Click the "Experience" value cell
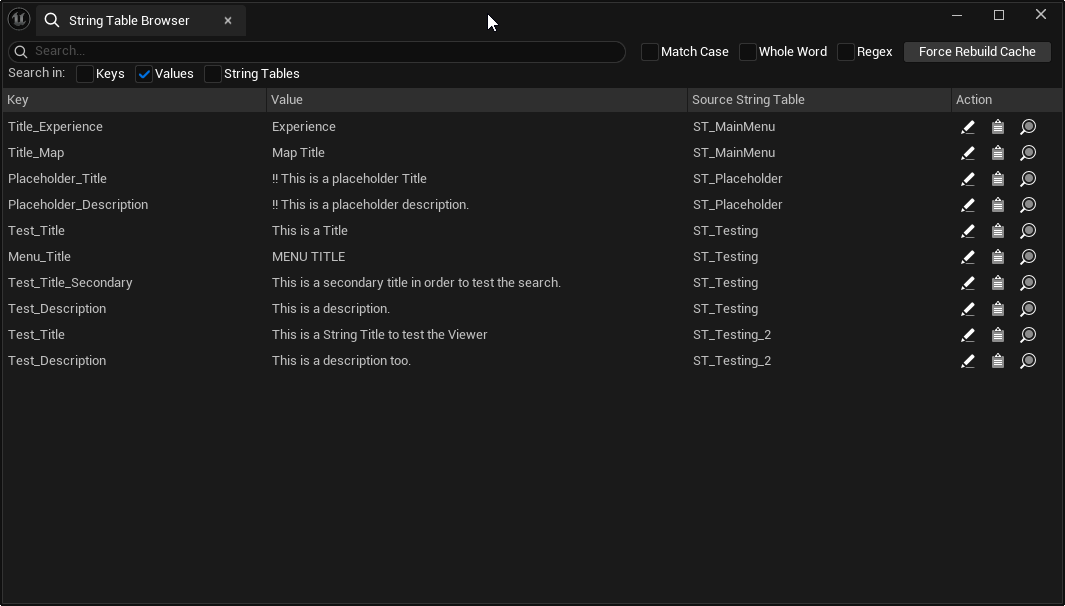The width and height of the screenshot is (1065, 606). (x=304, y=127)
